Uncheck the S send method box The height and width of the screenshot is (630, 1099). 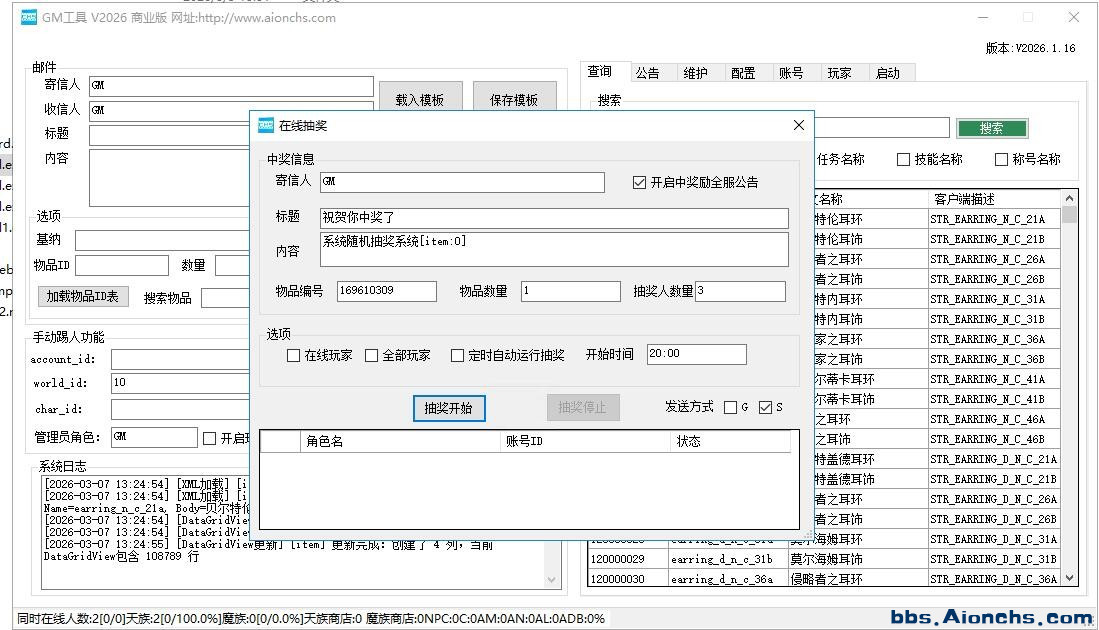pos(766,407)
